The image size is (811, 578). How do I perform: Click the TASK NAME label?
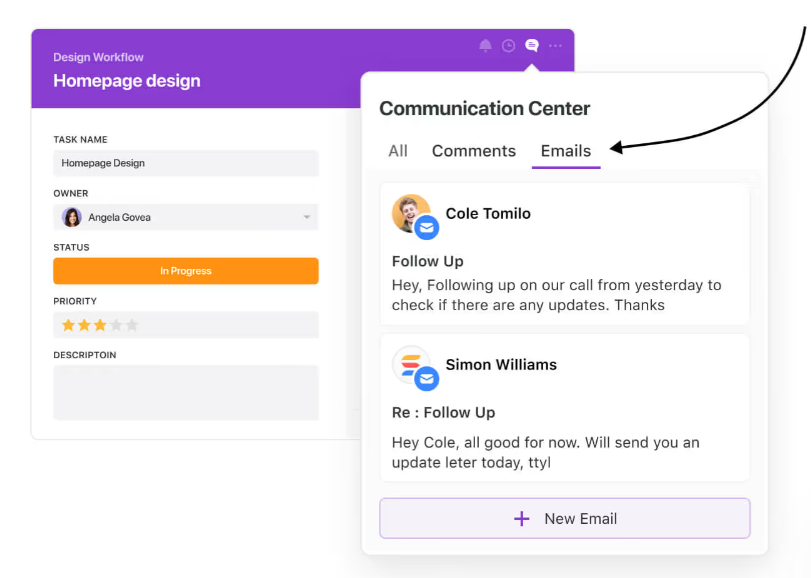pyautogui.click(x=80, y=140)
